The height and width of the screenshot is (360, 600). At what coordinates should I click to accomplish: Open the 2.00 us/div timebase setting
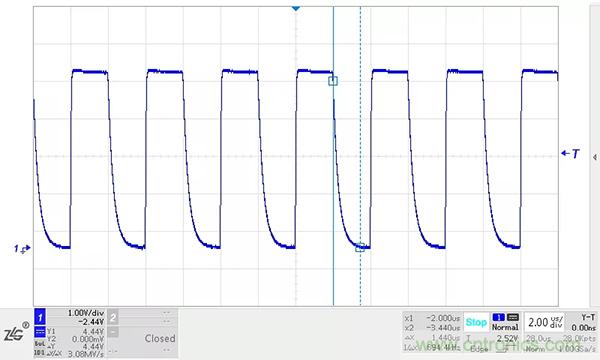(x=545, y=322)
